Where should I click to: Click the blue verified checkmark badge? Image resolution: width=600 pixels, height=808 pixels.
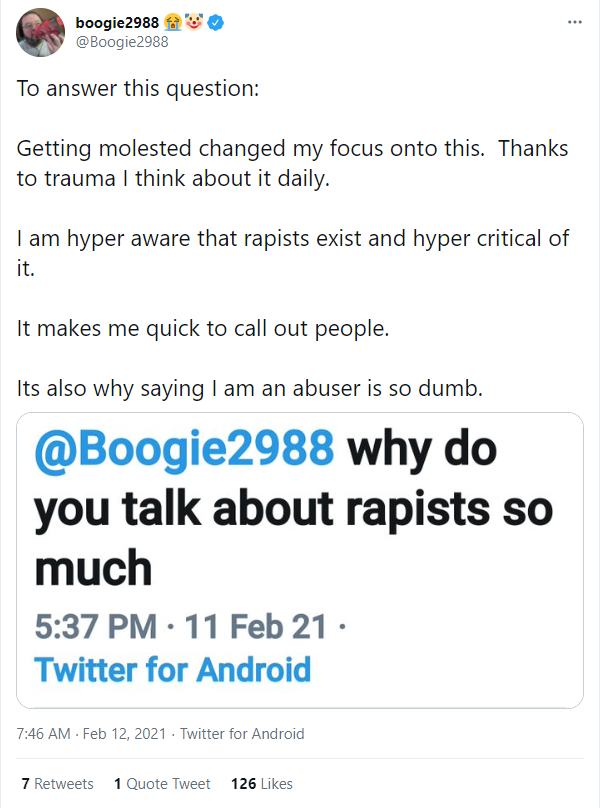[215, 22]
